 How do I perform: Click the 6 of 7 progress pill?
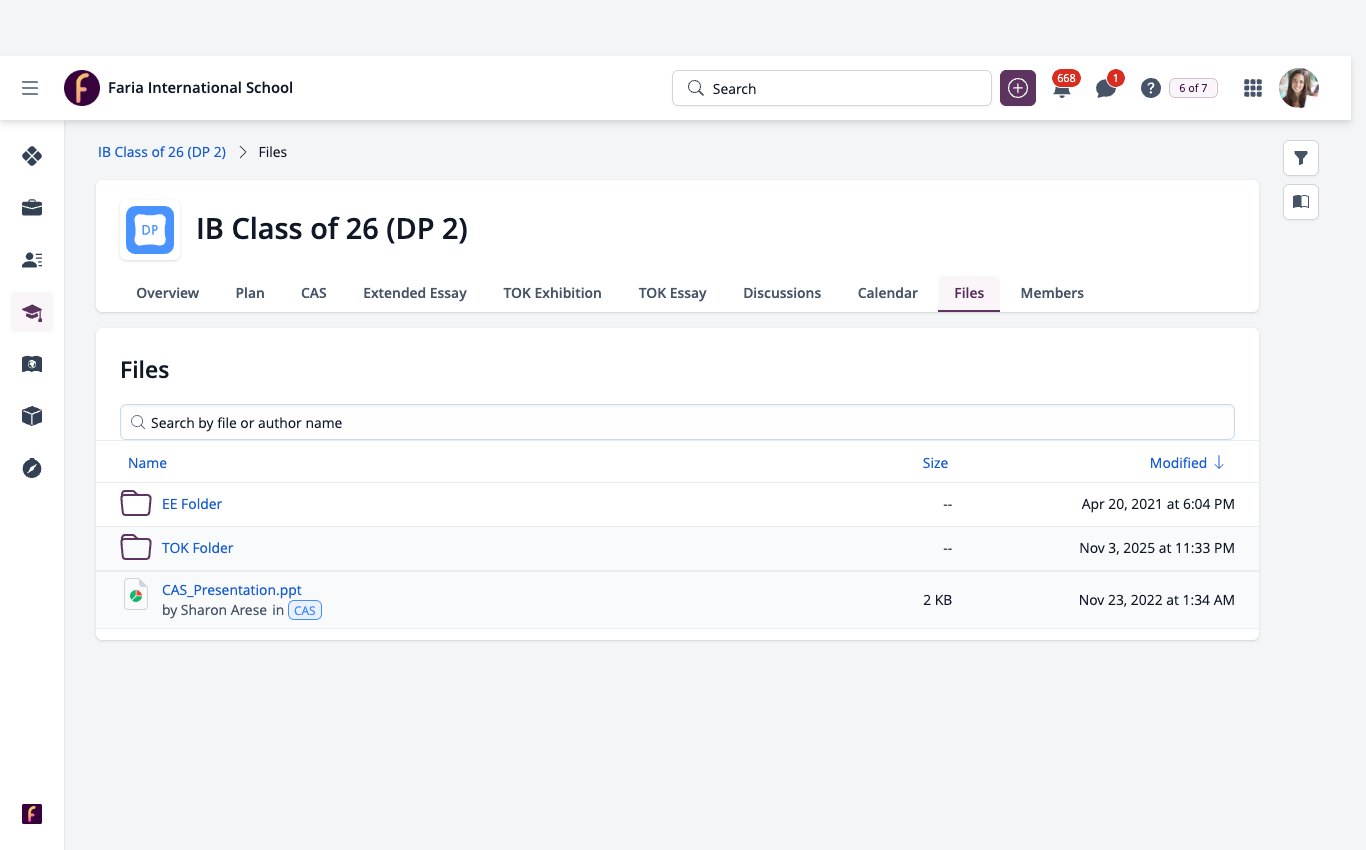tap(1193, 88)
